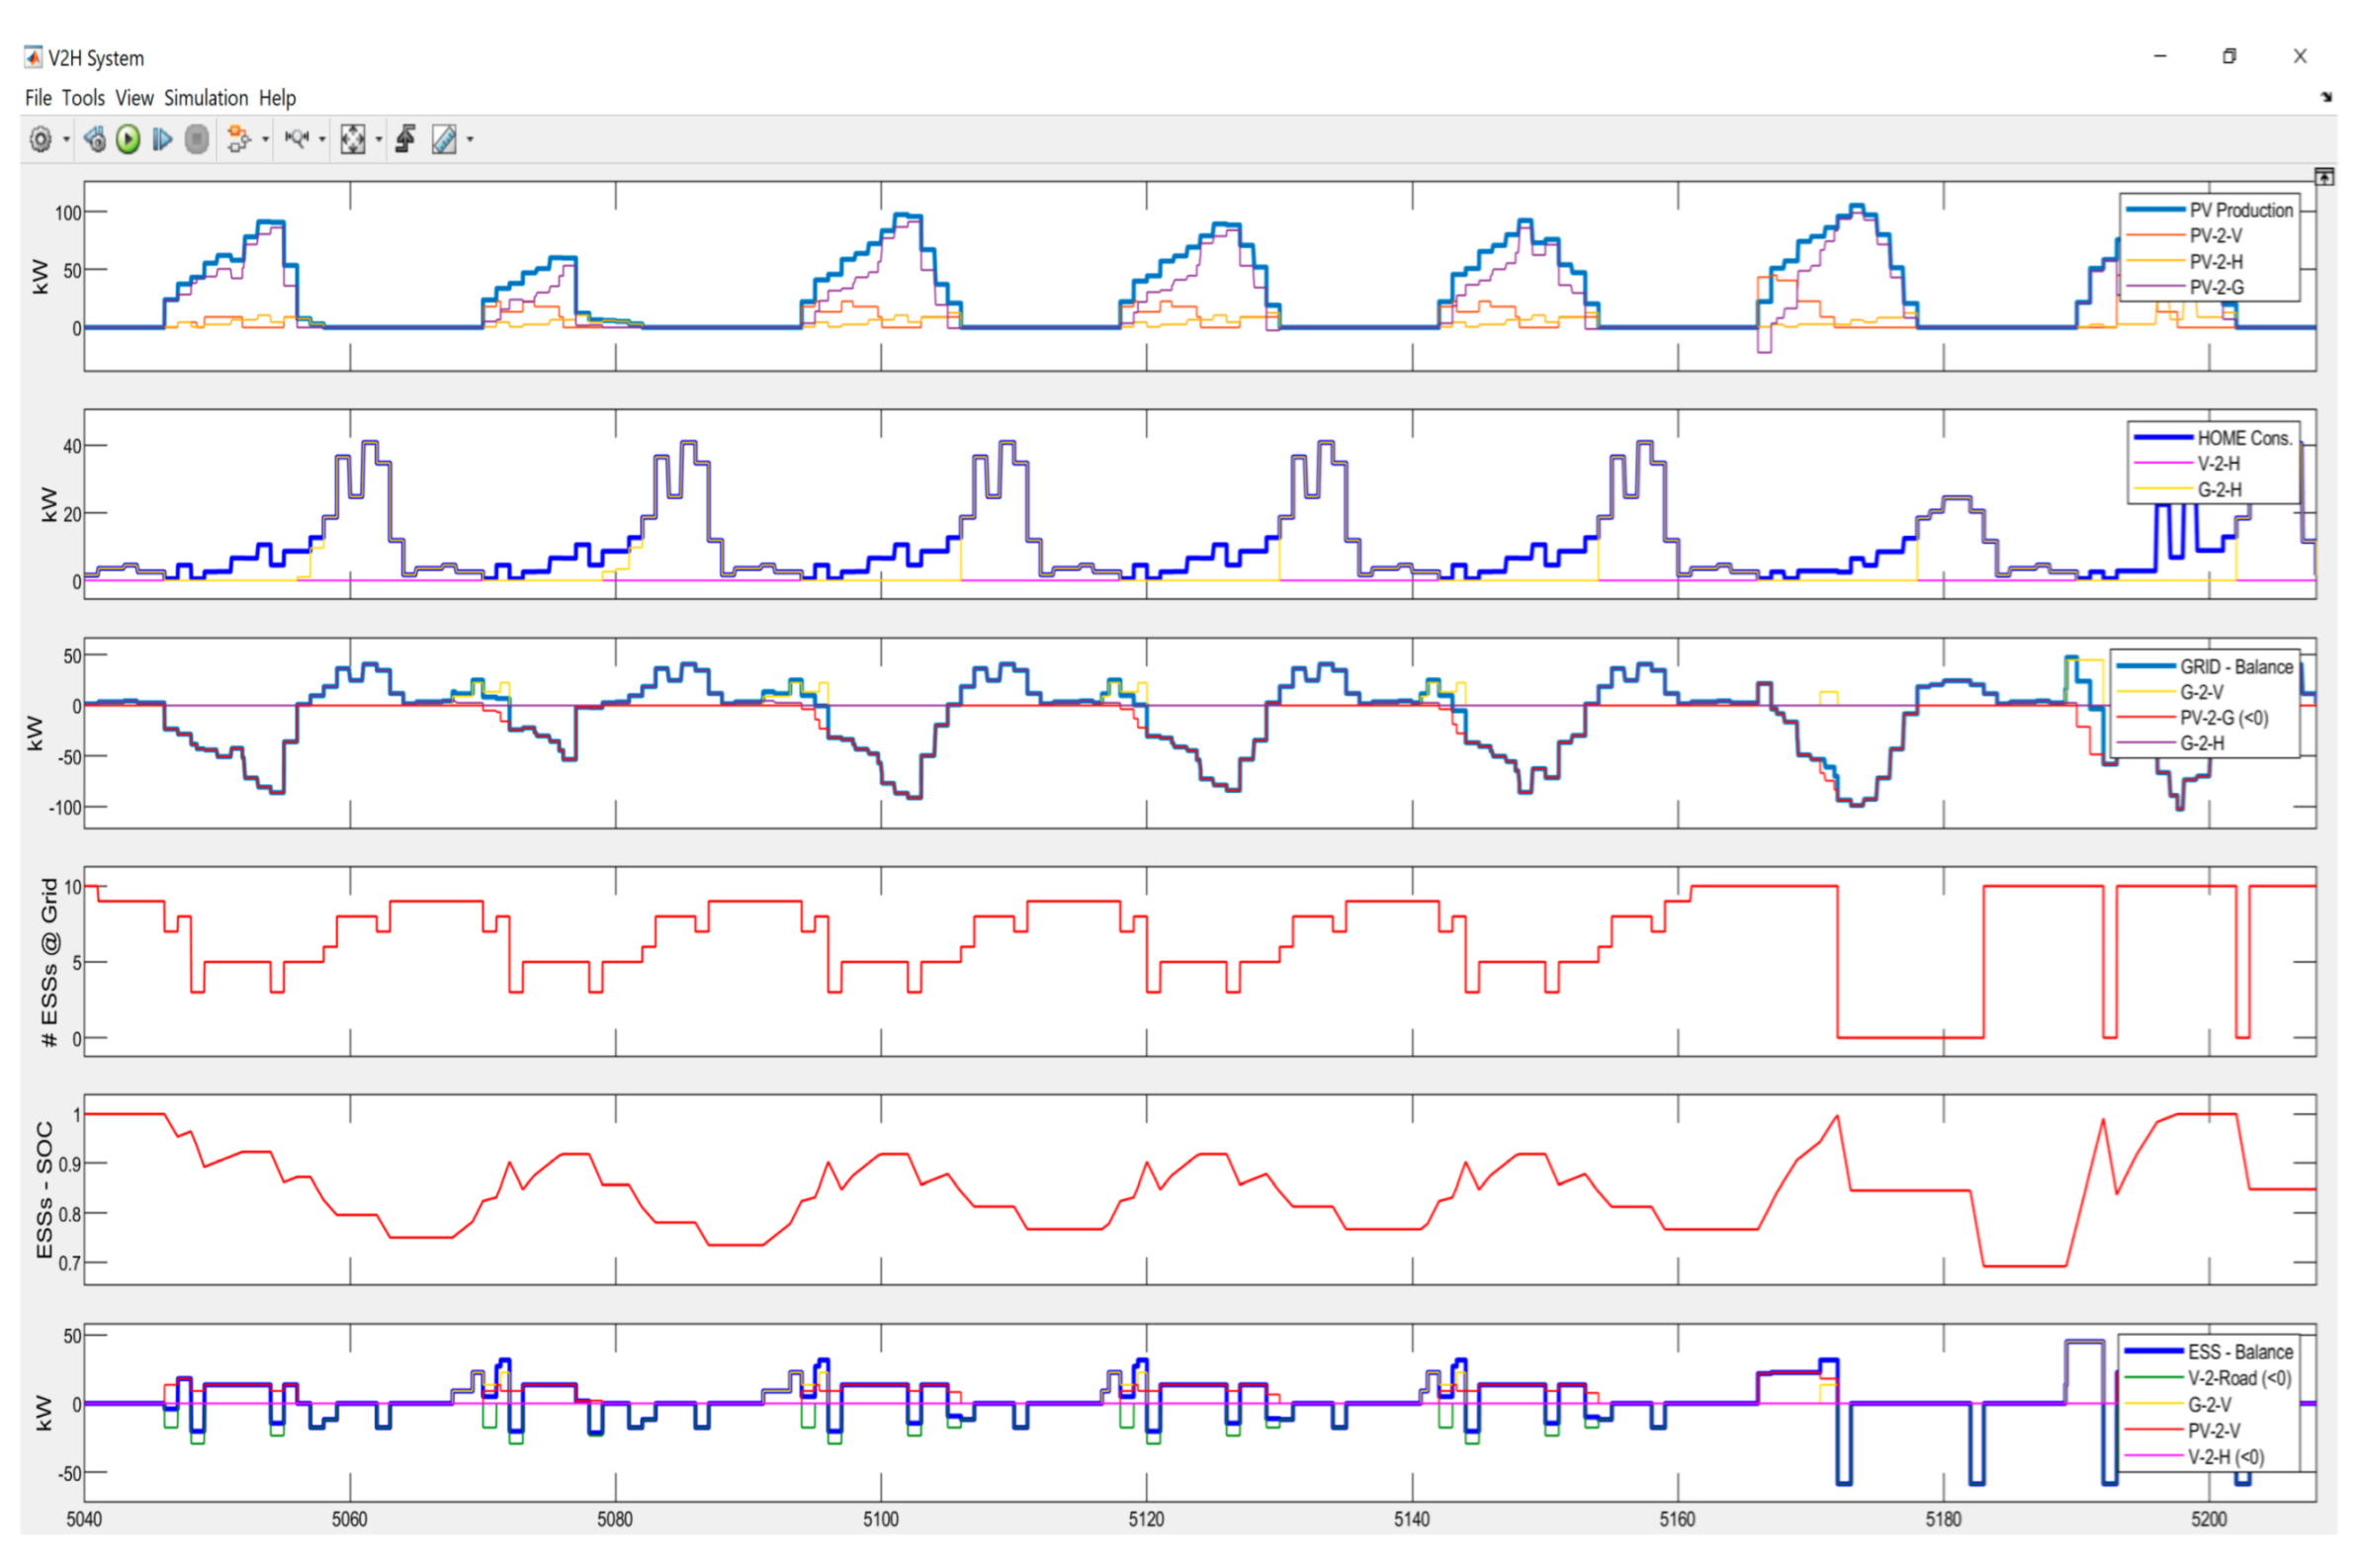Click the maximize-axes button above top plot

2324,177
